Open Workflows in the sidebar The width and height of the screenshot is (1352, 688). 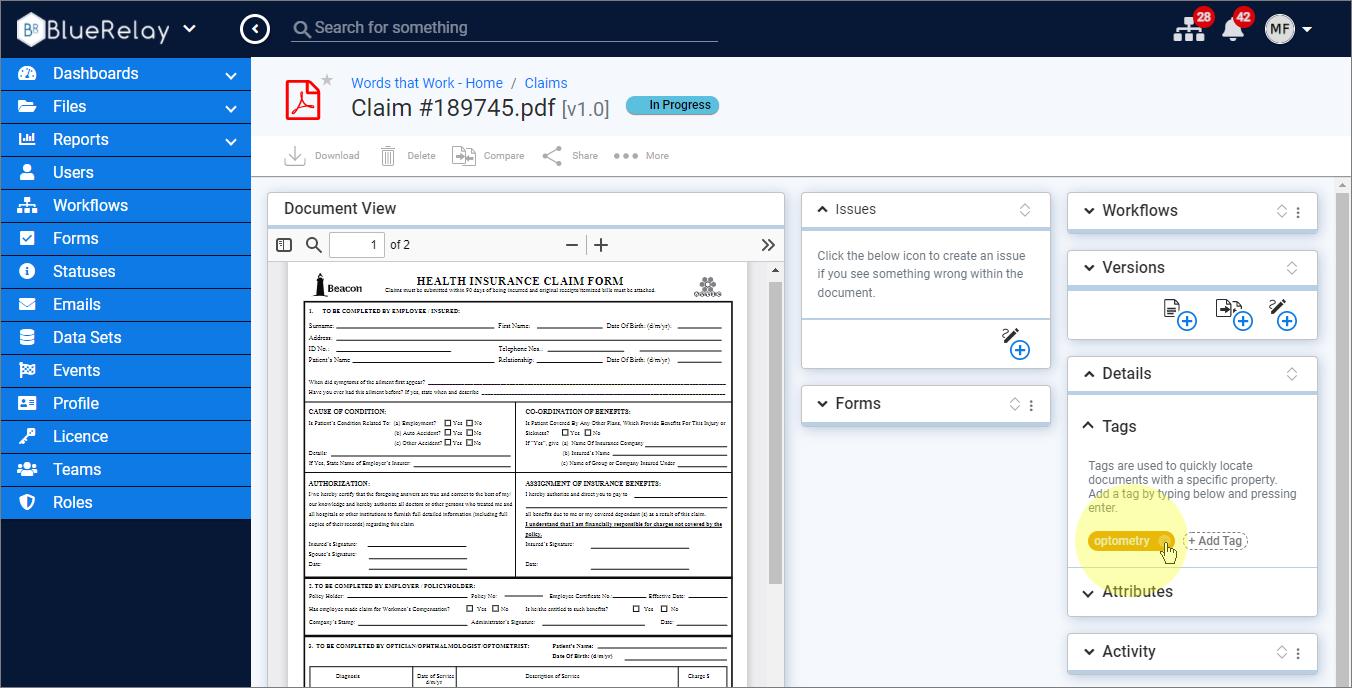click(125, 206)
